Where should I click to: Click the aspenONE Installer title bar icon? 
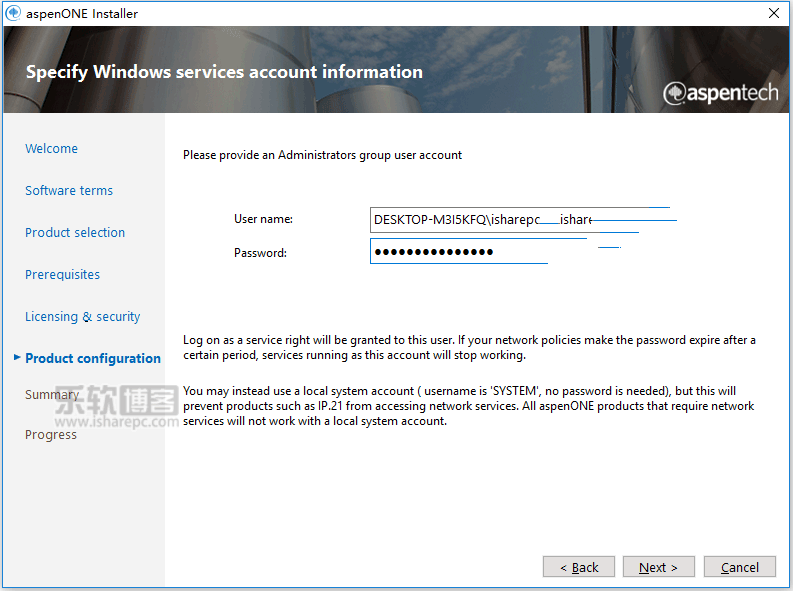click(13, 13)
